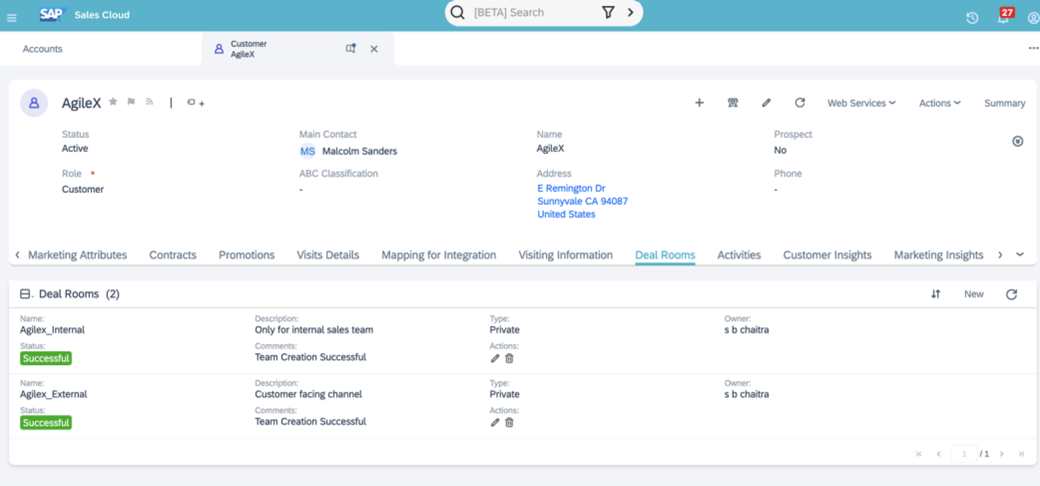Switch to the Activities tab

(x=739, y=255)
